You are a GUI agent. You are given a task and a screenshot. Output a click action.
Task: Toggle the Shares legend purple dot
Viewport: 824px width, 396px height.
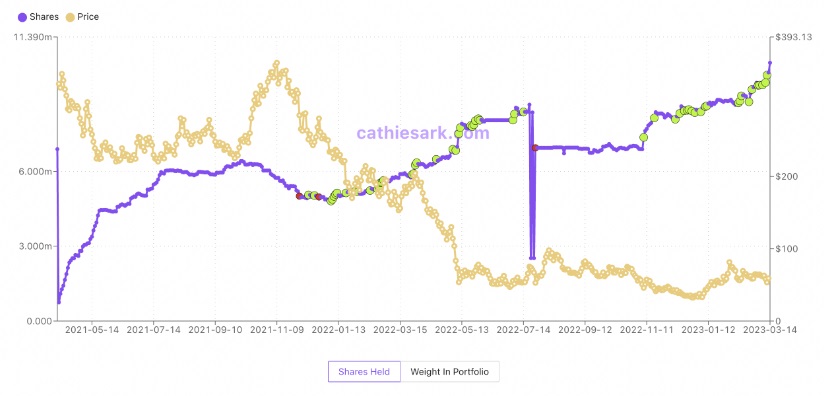22,17
